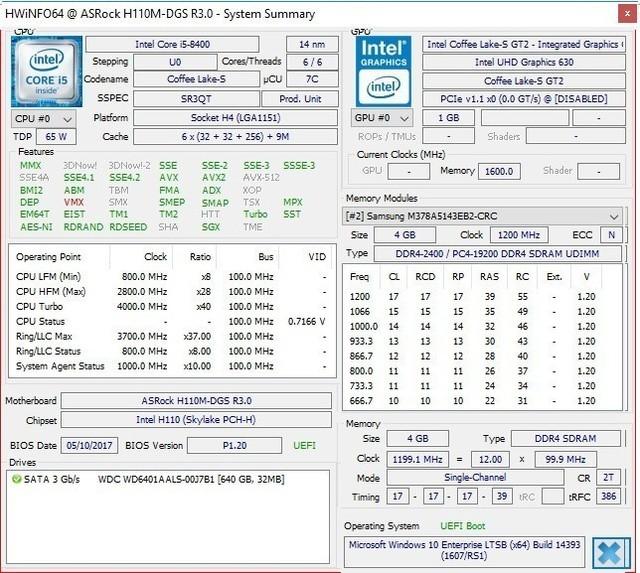The width and height of the screenshot is (640, 573).
Task: Click the Stepping U0 value field
Action: (x=175, y=62)
